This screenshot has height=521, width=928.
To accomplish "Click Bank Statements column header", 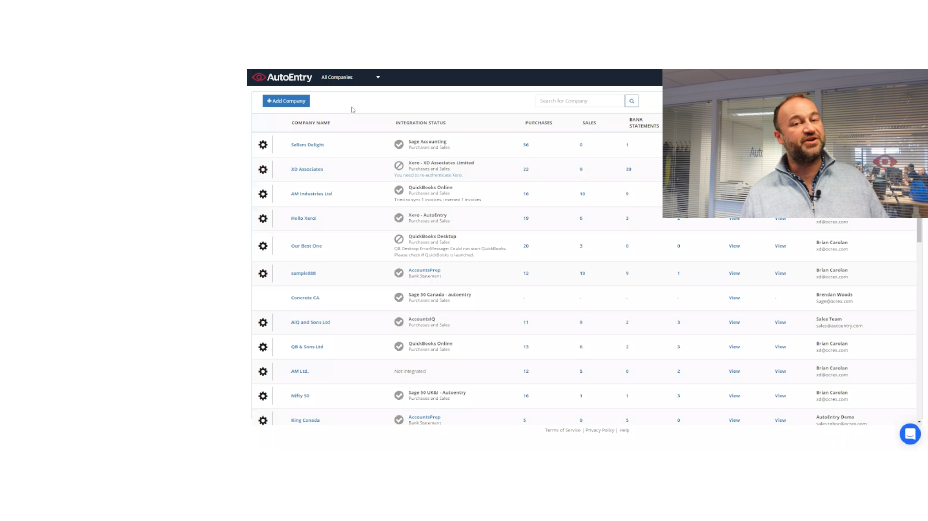I will pyautogui.click(x=644, y=123).
